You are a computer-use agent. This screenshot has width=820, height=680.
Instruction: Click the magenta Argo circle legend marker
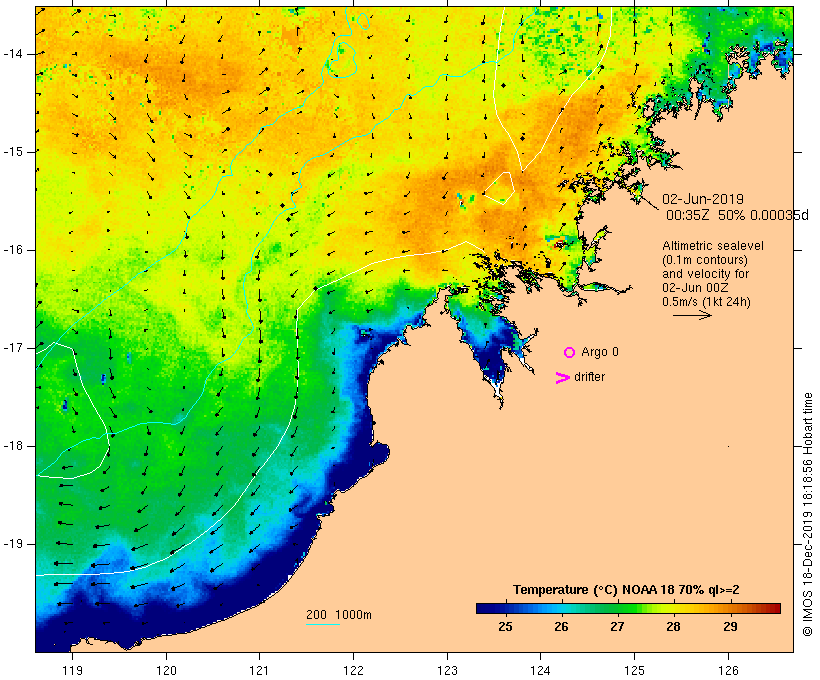(x=570, y=353)
